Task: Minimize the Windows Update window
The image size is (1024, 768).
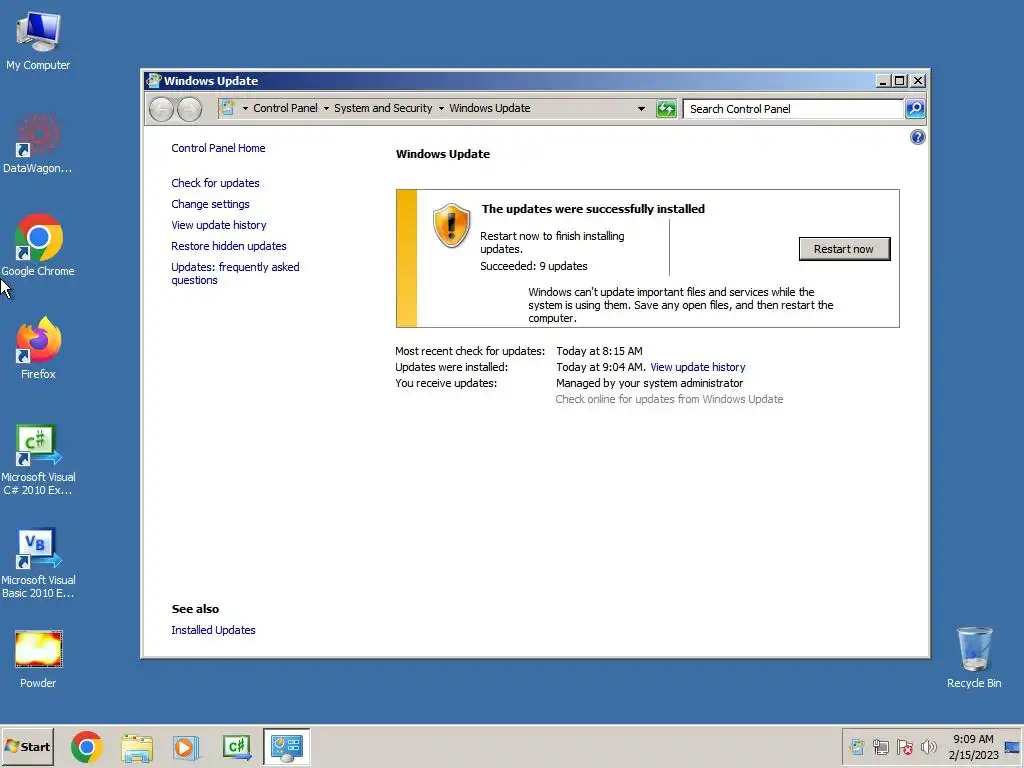Action: pos(883,81)
